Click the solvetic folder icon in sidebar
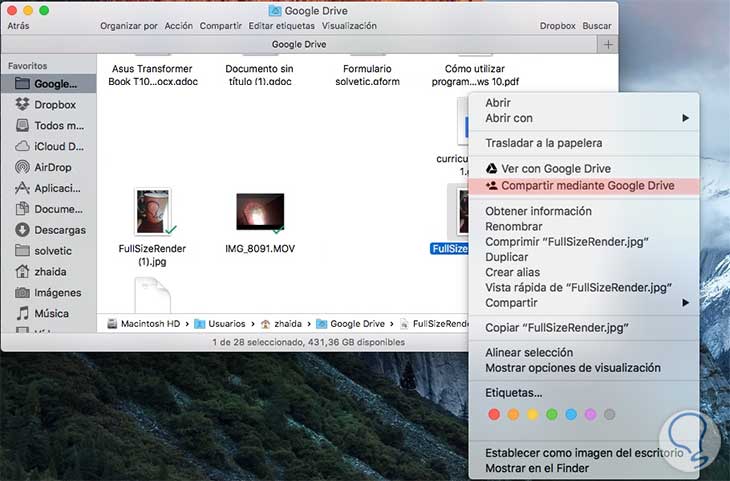 (22, 251)
